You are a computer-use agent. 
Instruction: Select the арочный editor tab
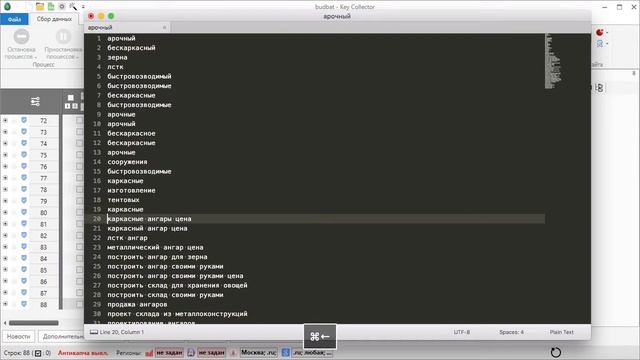click(x=127, y=27)
